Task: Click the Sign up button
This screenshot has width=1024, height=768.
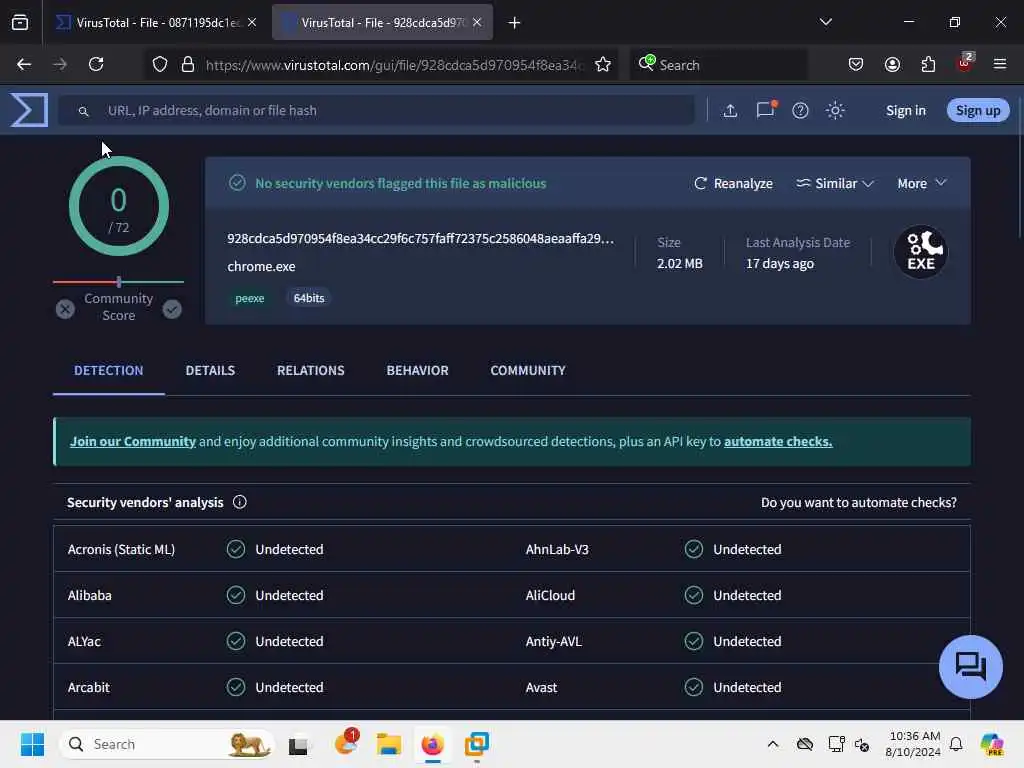Action: 978,110
